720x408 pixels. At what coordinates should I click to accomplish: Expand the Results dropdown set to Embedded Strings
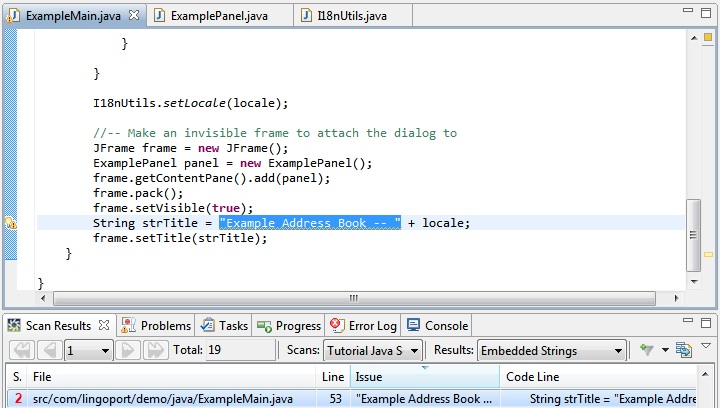pos(619,351)
